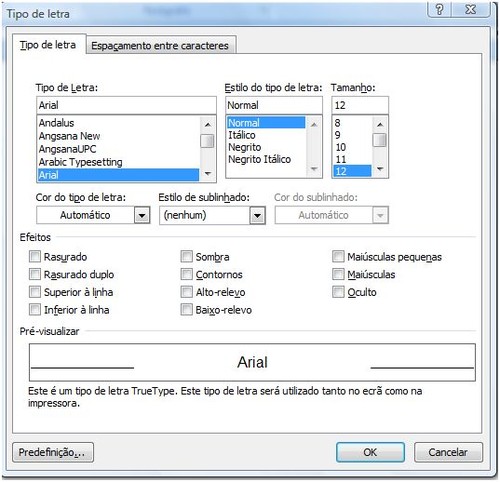Click the Tamanho input field
The width and height of the screenshot is (500, 482).
tap(360, 105)
